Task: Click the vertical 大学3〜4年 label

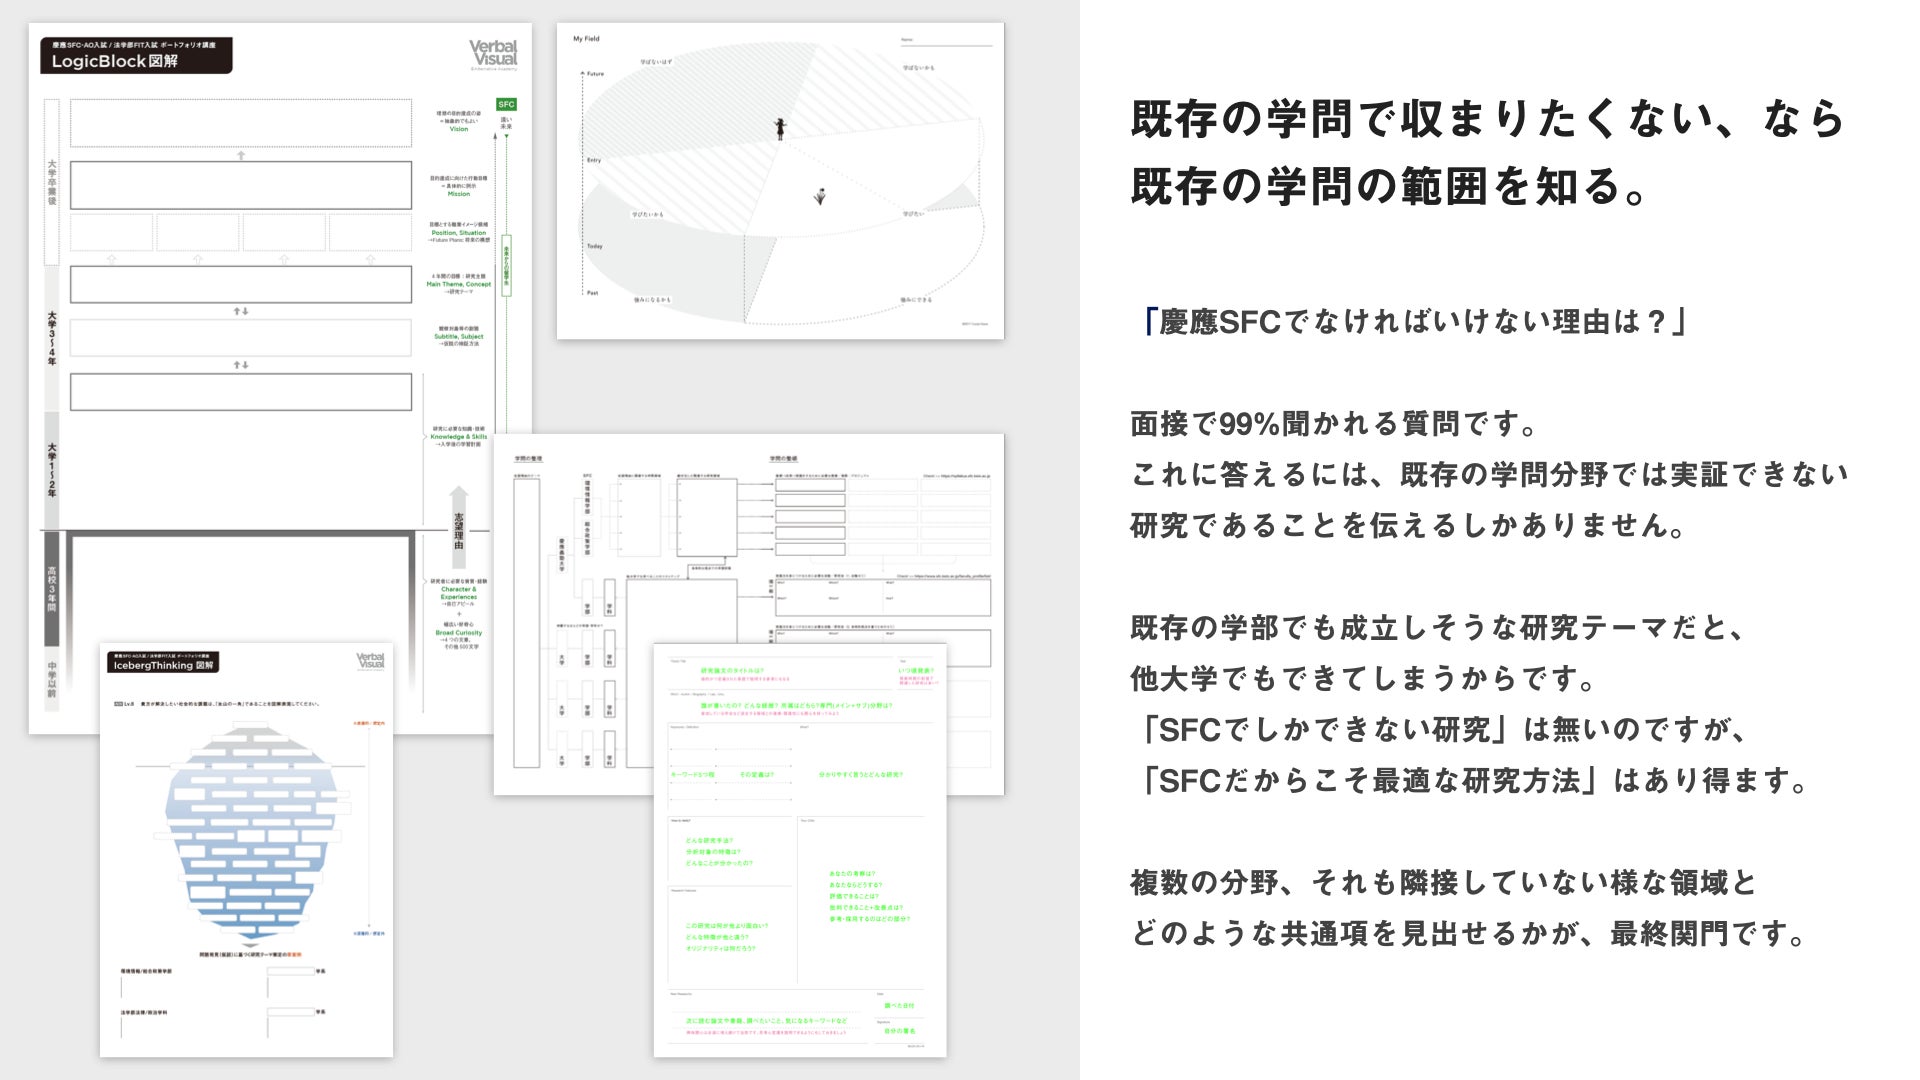Action: tap(52, 338)
